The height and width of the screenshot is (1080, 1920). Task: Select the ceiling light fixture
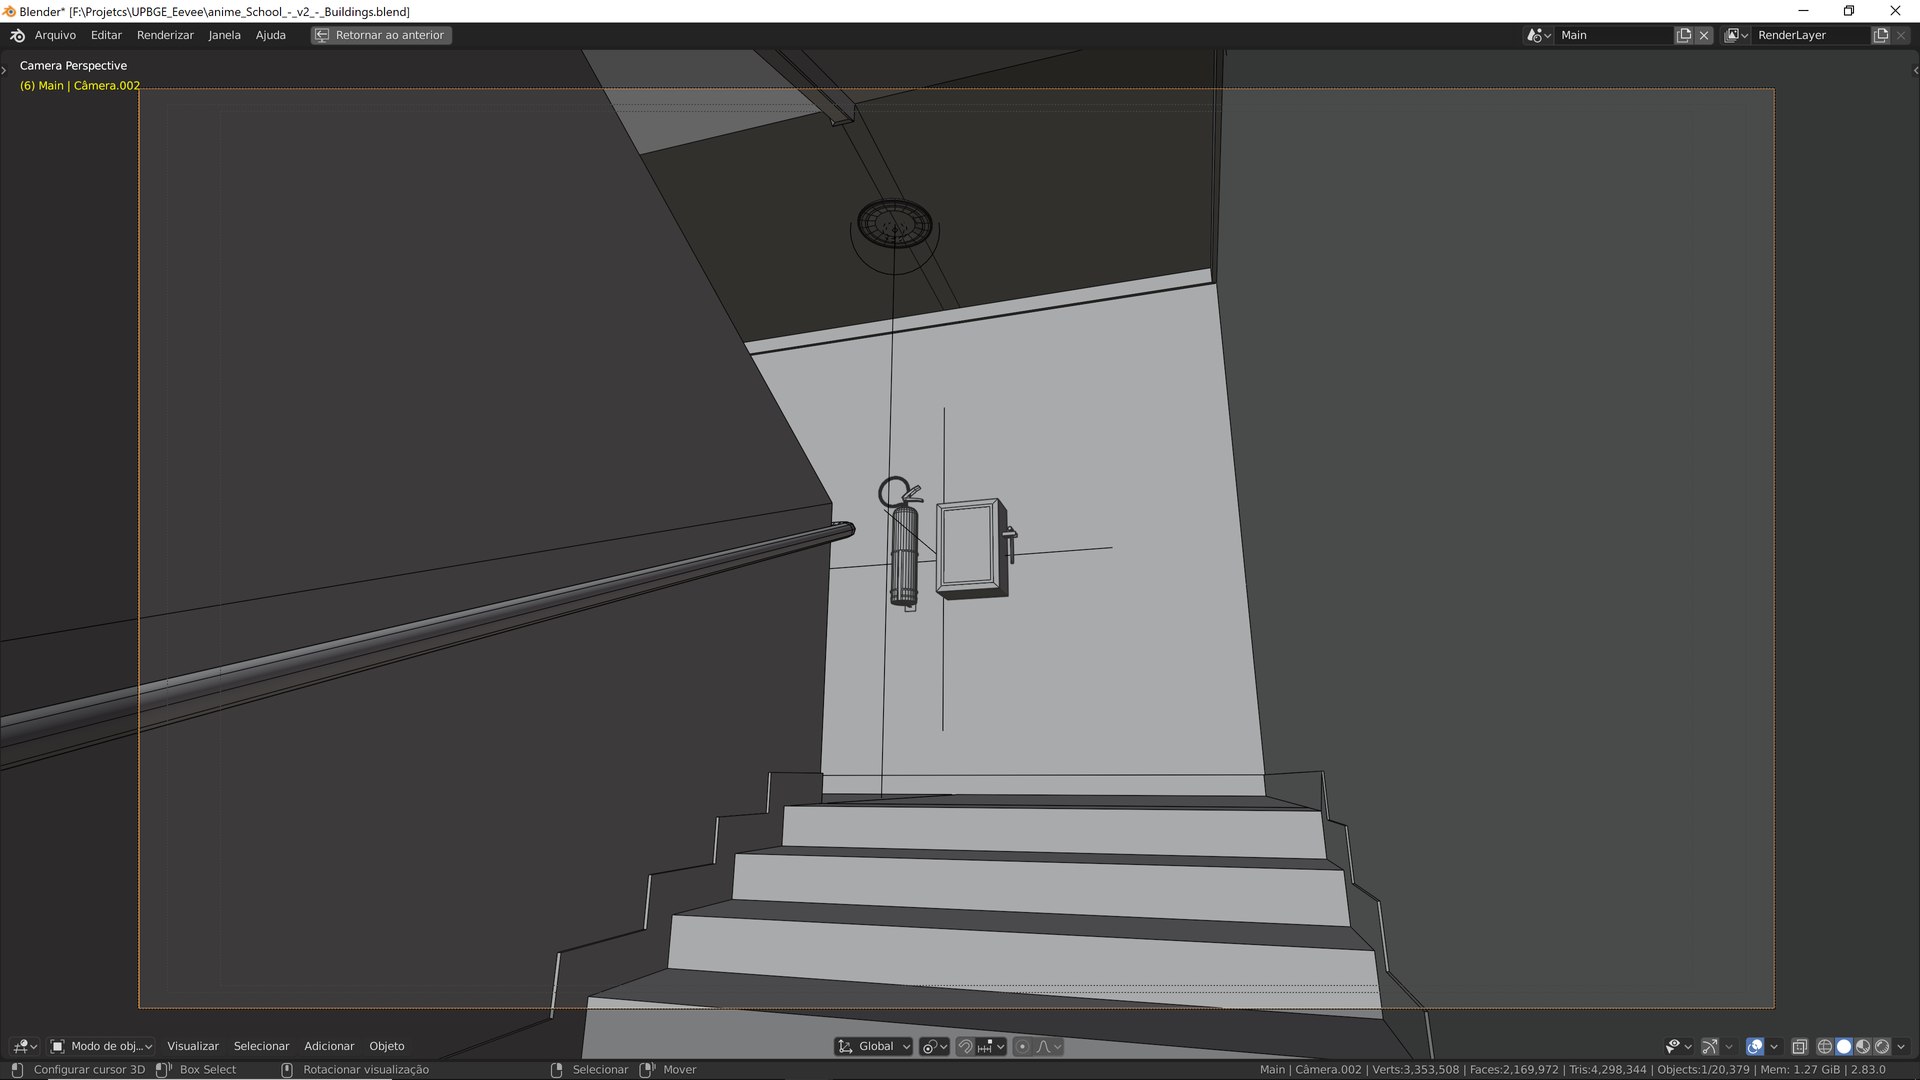tap(894, 226)
